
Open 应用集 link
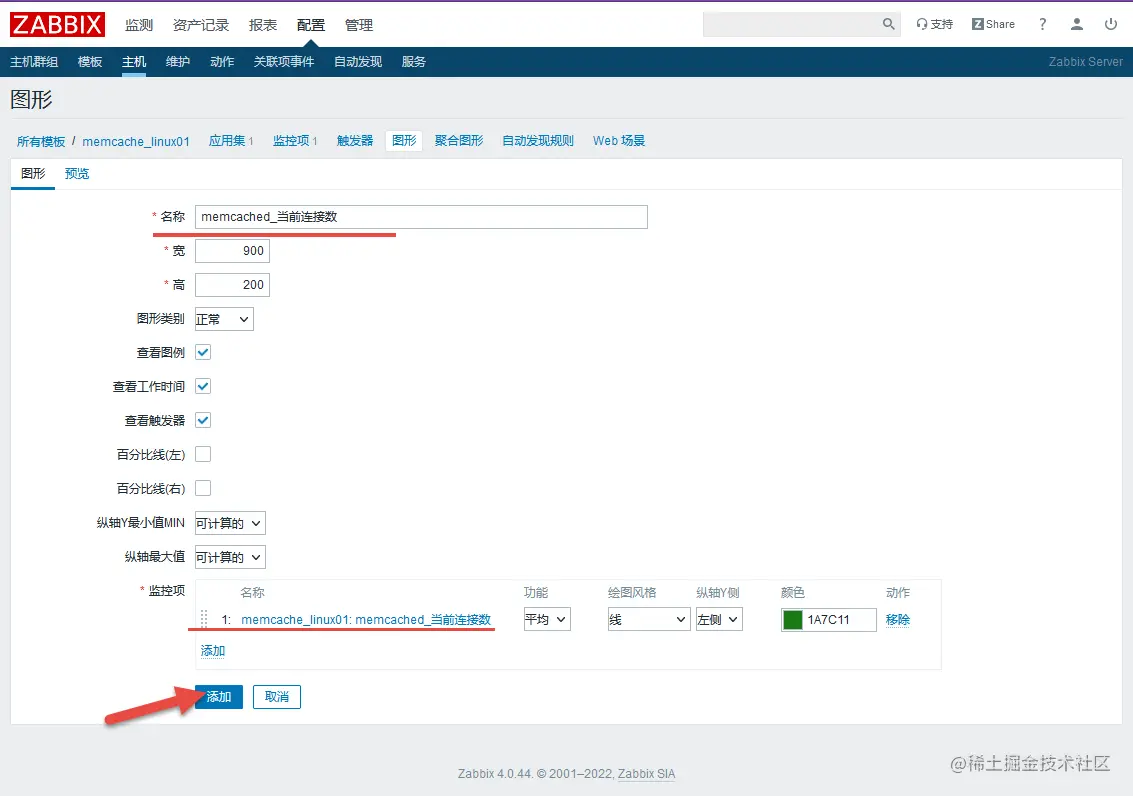click(227, 140)
